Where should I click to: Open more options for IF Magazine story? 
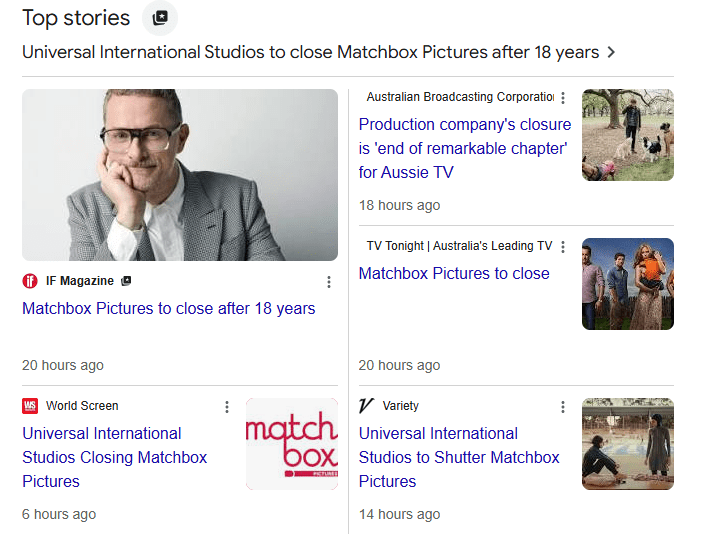pyautogui.click(x=329, y=282)
